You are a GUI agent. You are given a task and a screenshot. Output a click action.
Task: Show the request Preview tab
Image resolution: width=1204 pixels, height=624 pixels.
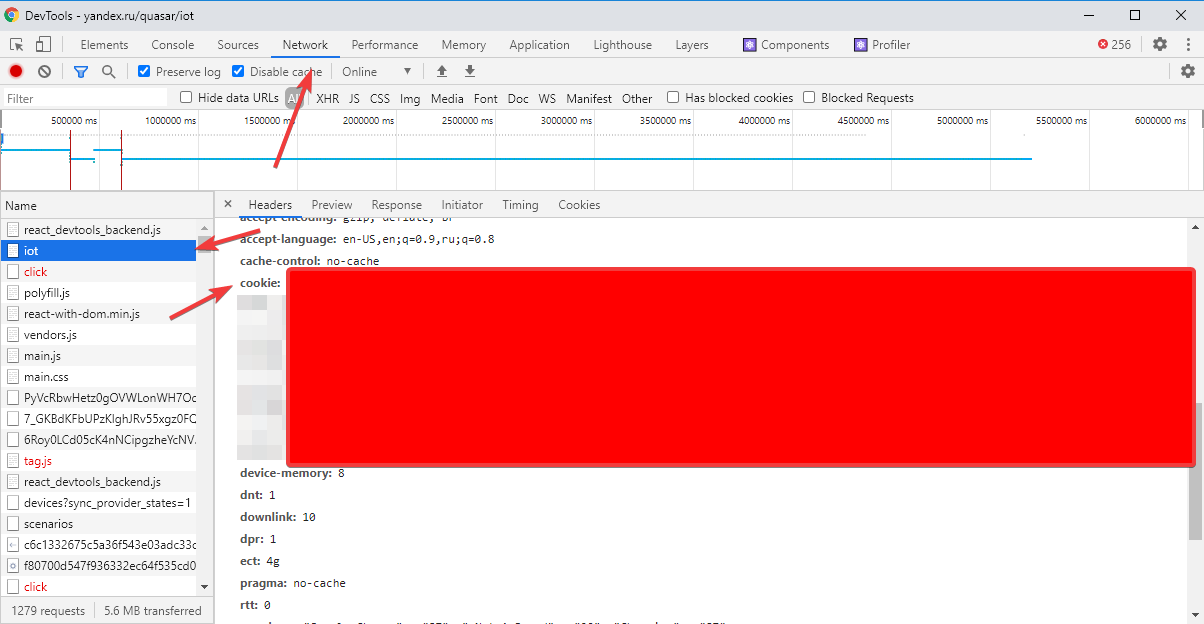332,205
